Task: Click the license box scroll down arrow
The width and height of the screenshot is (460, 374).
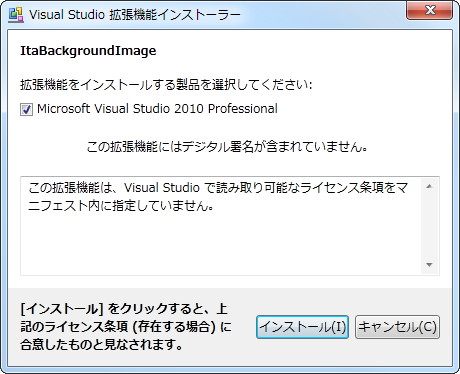Action: tap(429, 265)
